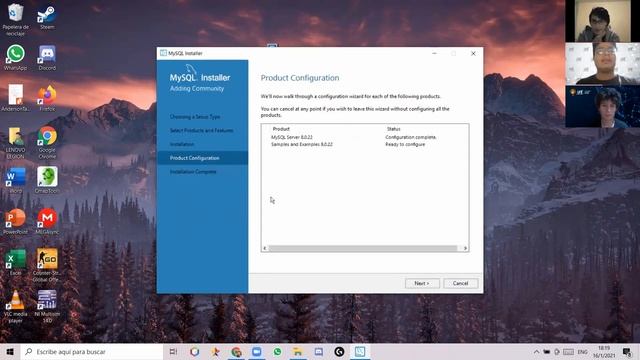The height and width of the screenshot is (360, 640).
Task: Open the Windows Start menu
Action: [x=10, y=351]
